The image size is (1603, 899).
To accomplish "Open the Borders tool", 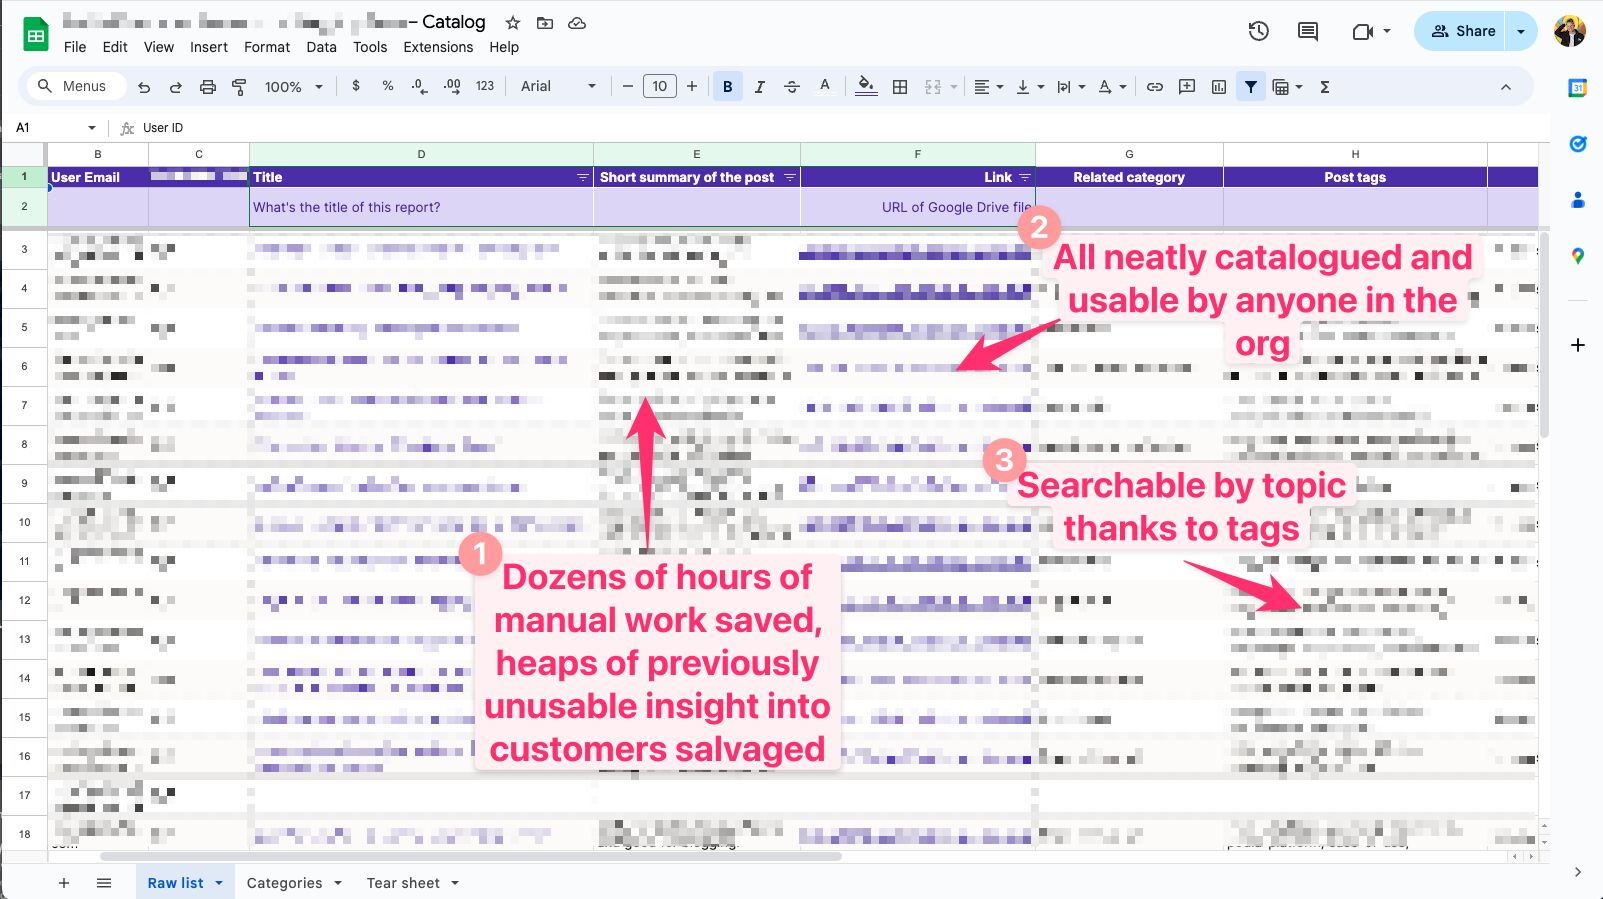I will click(900, 87).
